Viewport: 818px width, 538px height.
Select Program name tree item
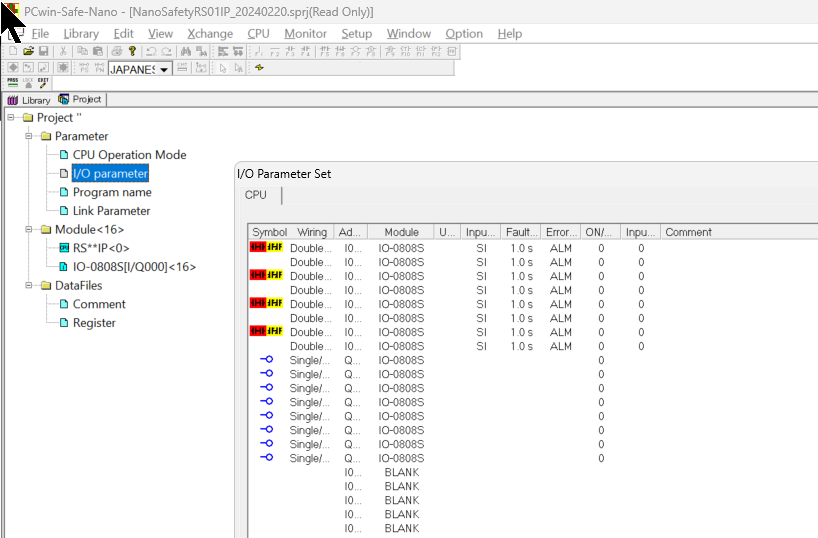(112, 193)
